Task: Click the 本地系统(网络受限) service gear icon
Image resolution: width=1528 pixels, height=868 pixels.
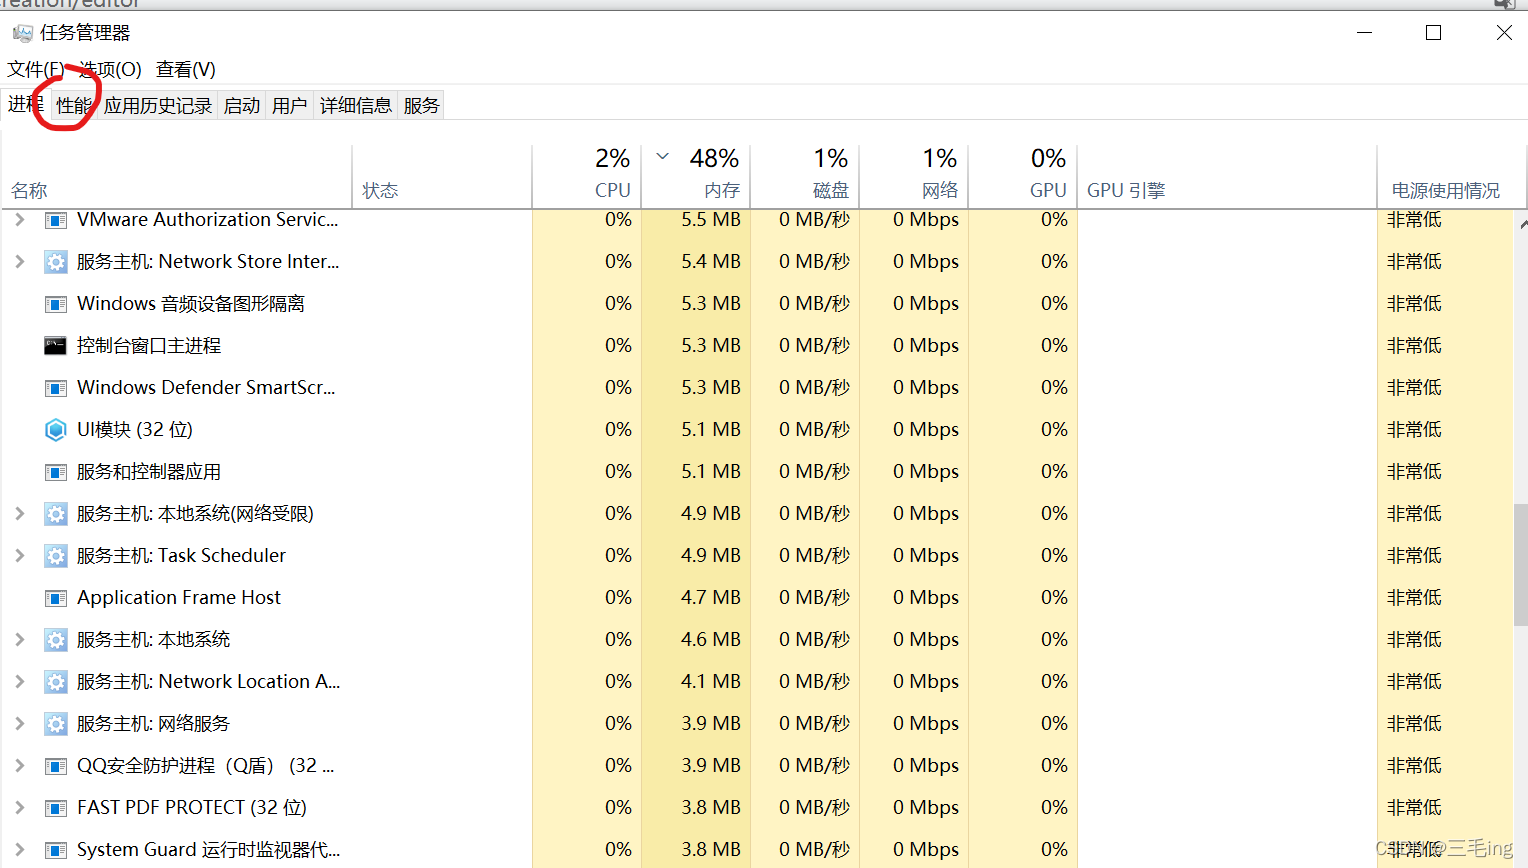Action: [x=56, y=514]
